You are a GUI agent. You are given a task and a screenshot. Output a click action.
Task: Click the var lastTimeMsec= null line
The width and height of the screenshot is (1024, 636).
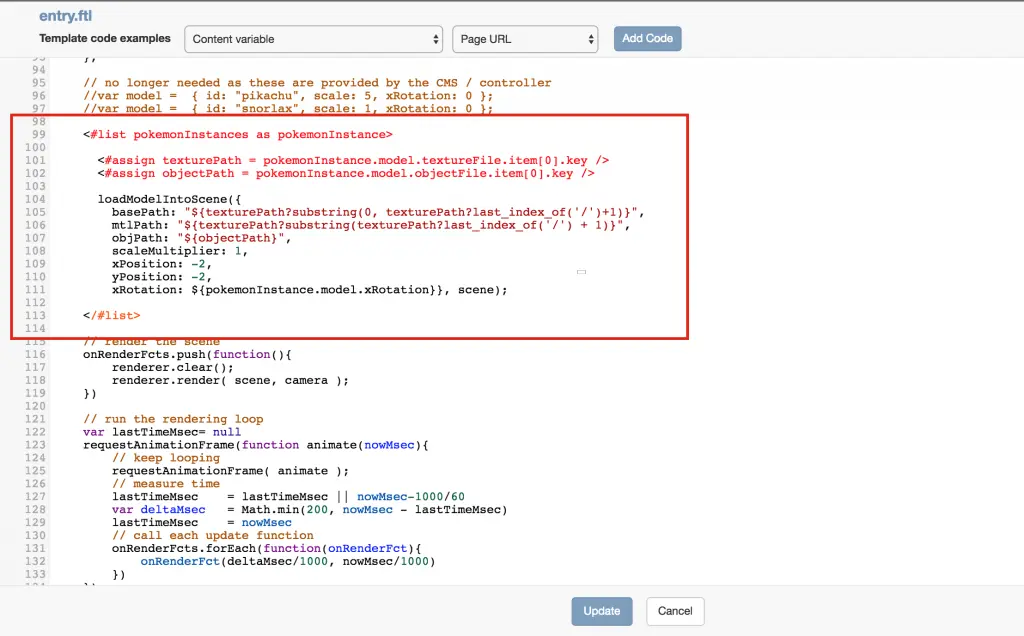[x=161, y=432]
